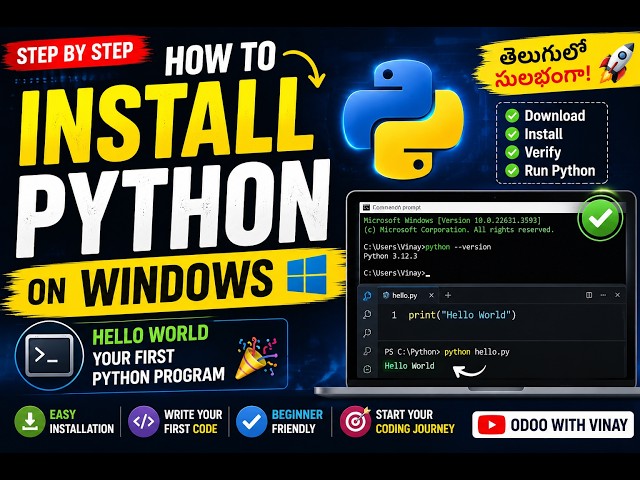Click the rocket icon in the yellow banner
The image size is (640, 480).
[616, 62]
